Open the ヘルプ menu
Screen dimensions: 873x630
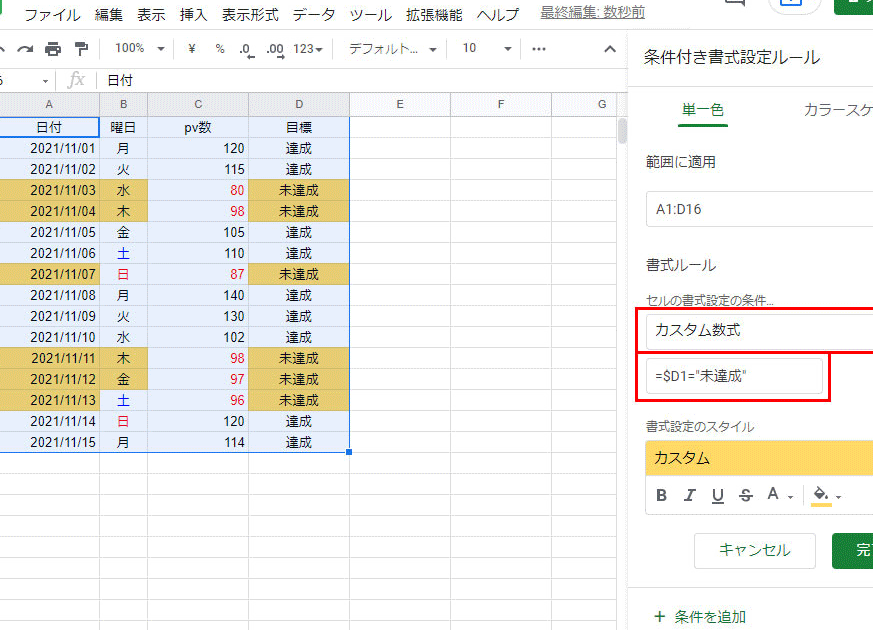498,15
